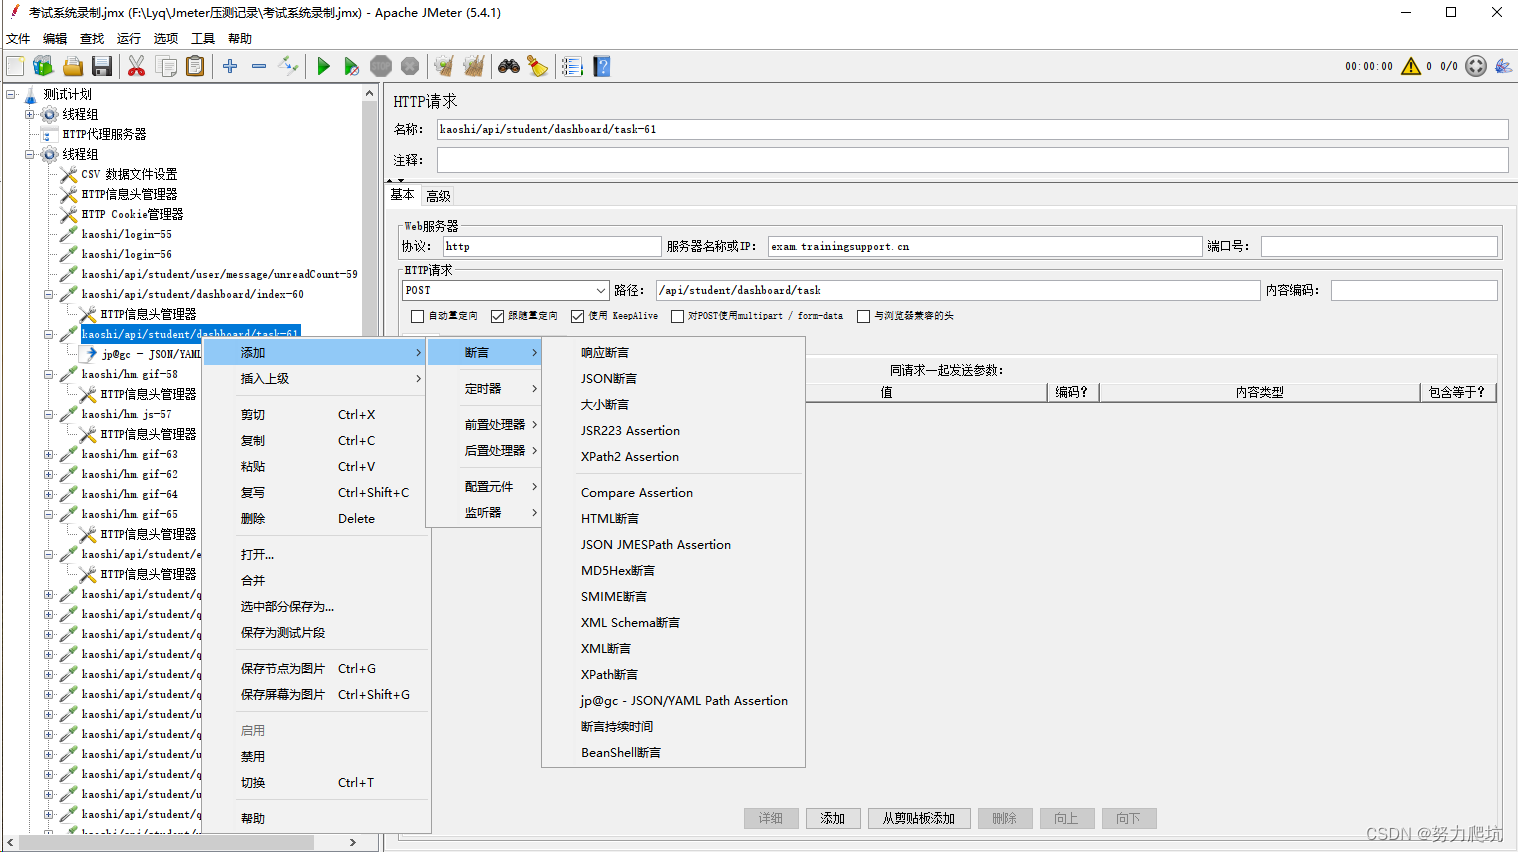Start the test with green play icon
This screenshot has width=1518, height=852.
323,66
